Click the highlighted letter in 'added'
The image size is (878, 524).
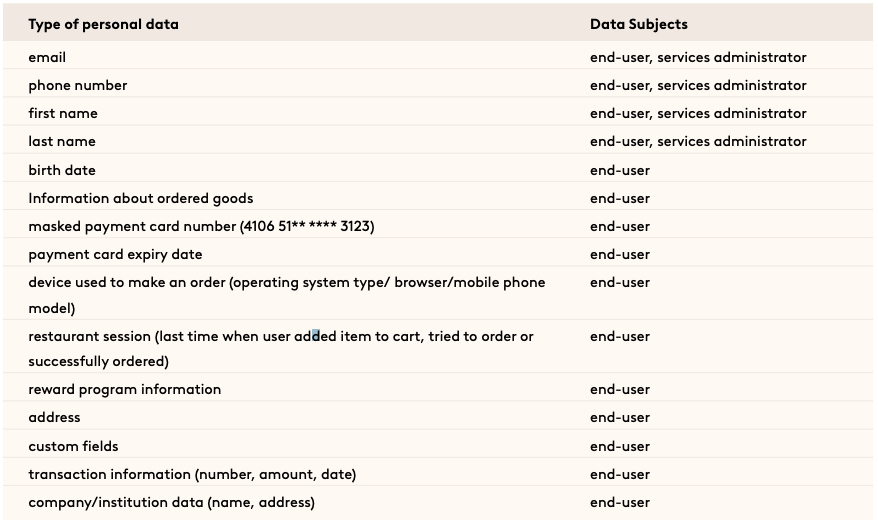click(x=316, y=336)
